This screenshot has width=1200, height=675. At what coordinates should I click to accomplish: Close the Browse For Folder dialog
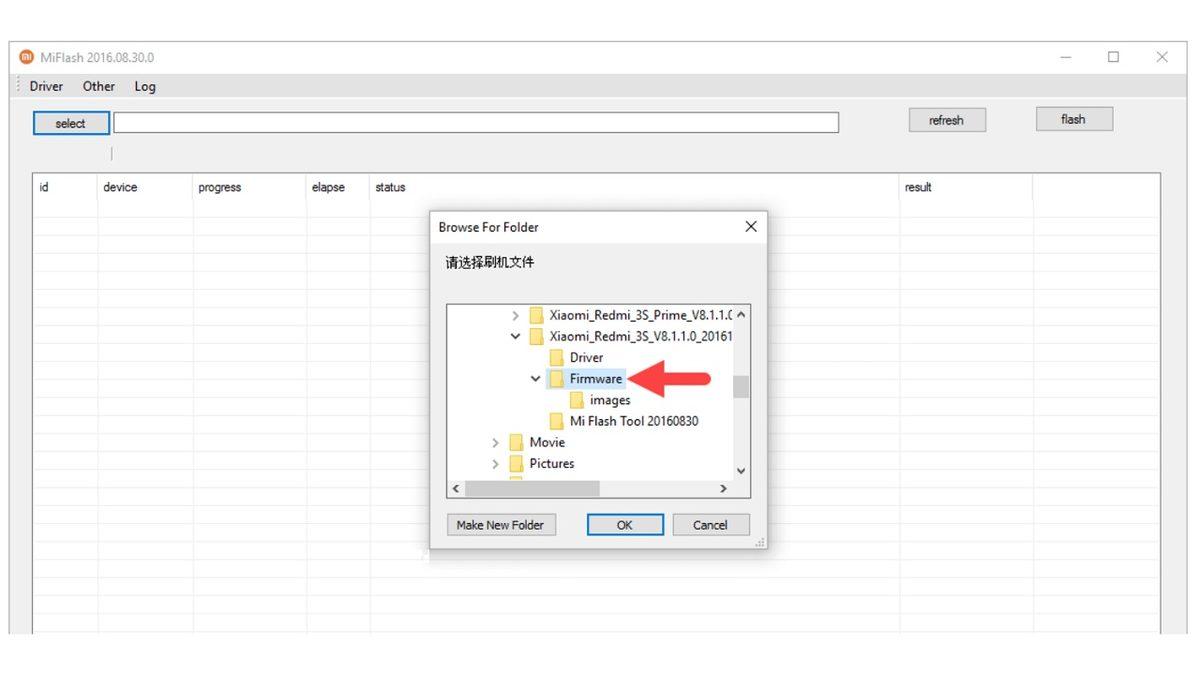point(751,227)
